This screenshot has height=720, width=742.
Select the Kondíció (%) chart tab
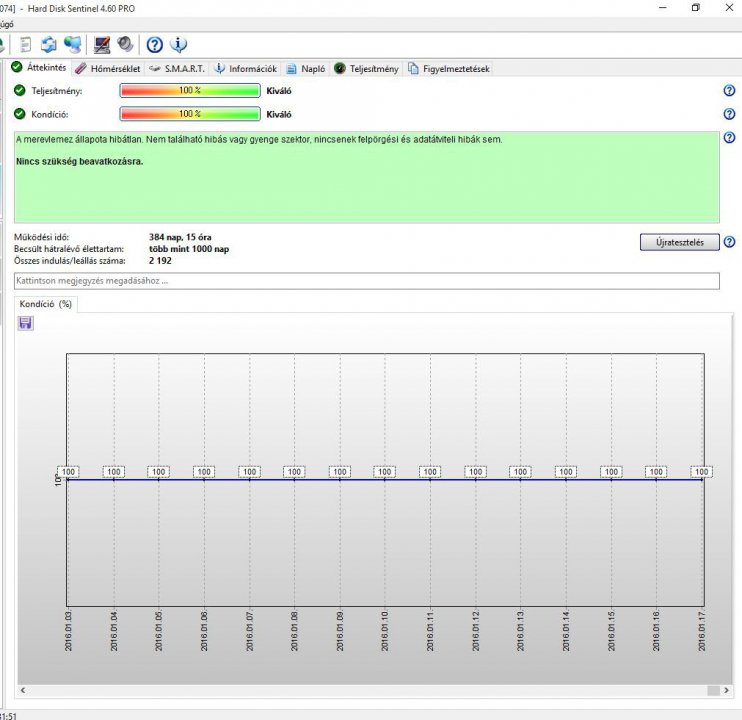click(45, 304)
